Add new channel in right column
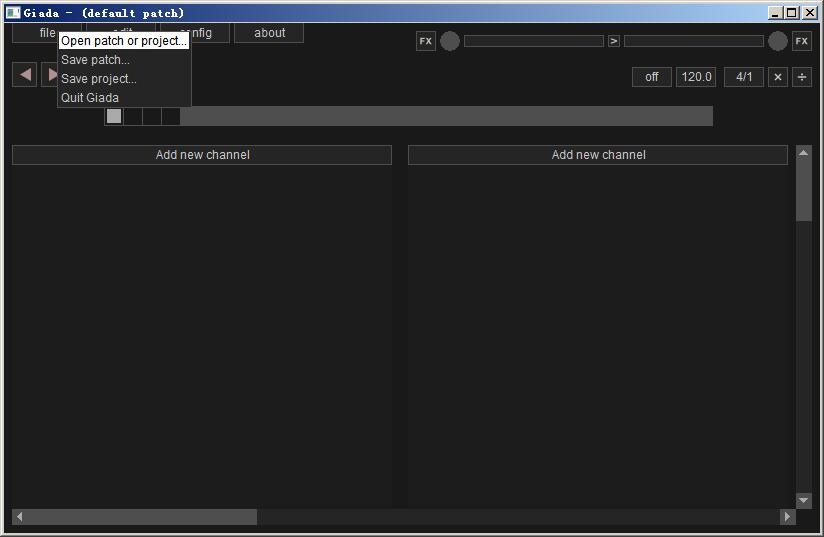Screen dimensions: 824x537 [x=598, y=155]
